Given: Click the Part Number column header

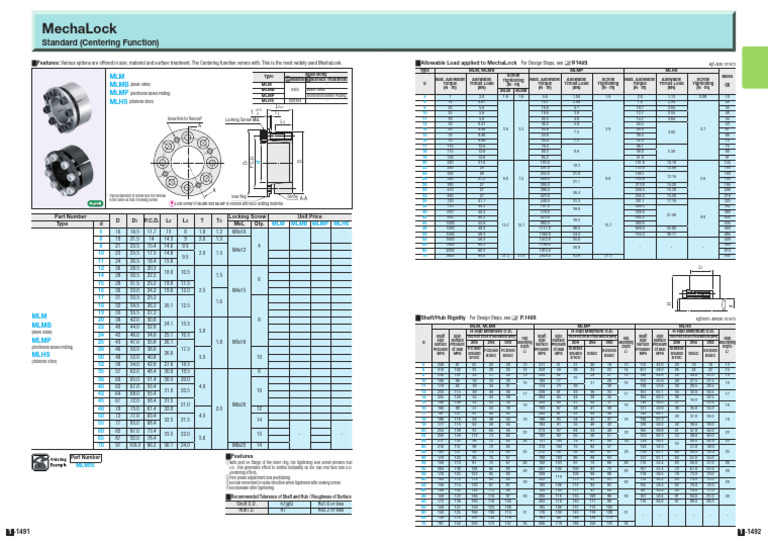Looking at the screenshot, I should (x=70, y=216).
